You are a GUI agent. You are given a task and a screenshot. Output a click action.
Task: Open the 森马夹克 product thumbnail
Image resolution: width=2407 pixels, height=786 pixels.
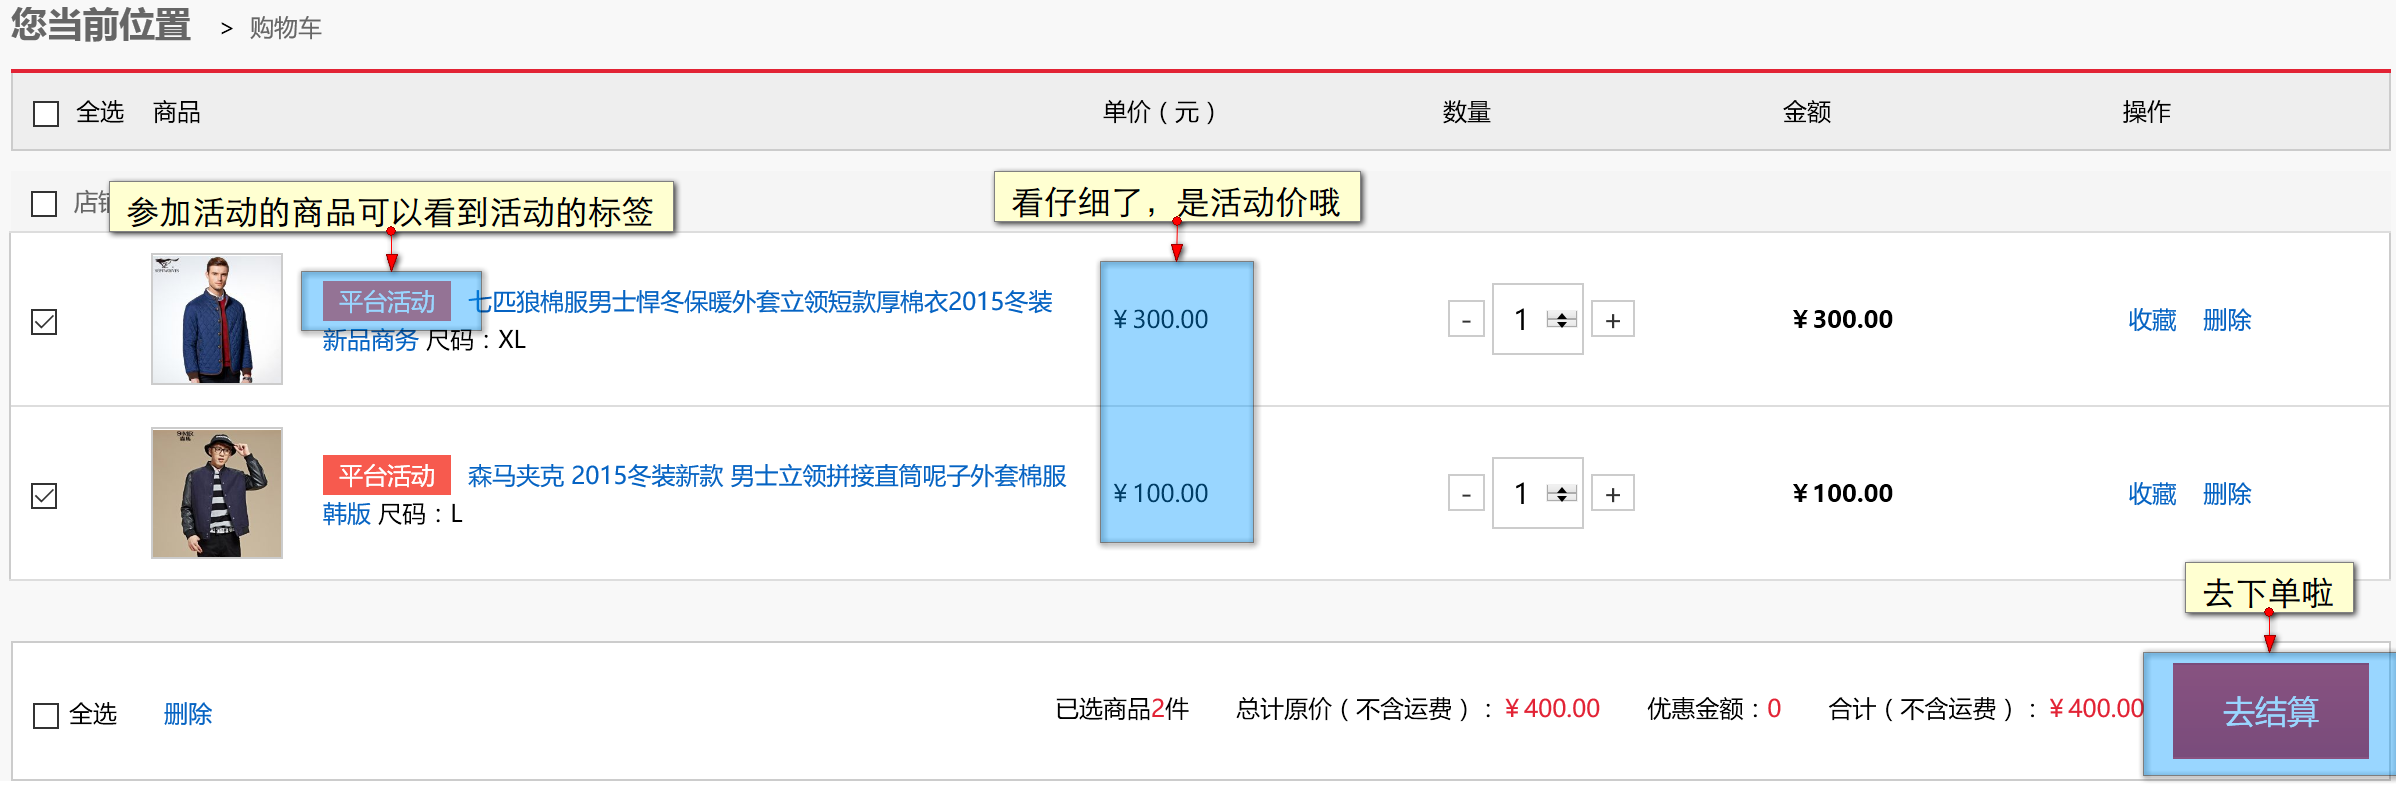pos(217,493)
